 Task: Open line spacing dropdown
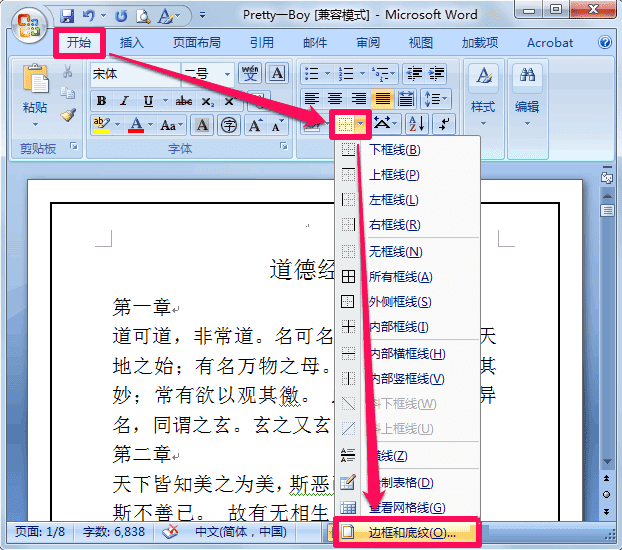click(x=436, y=98)
